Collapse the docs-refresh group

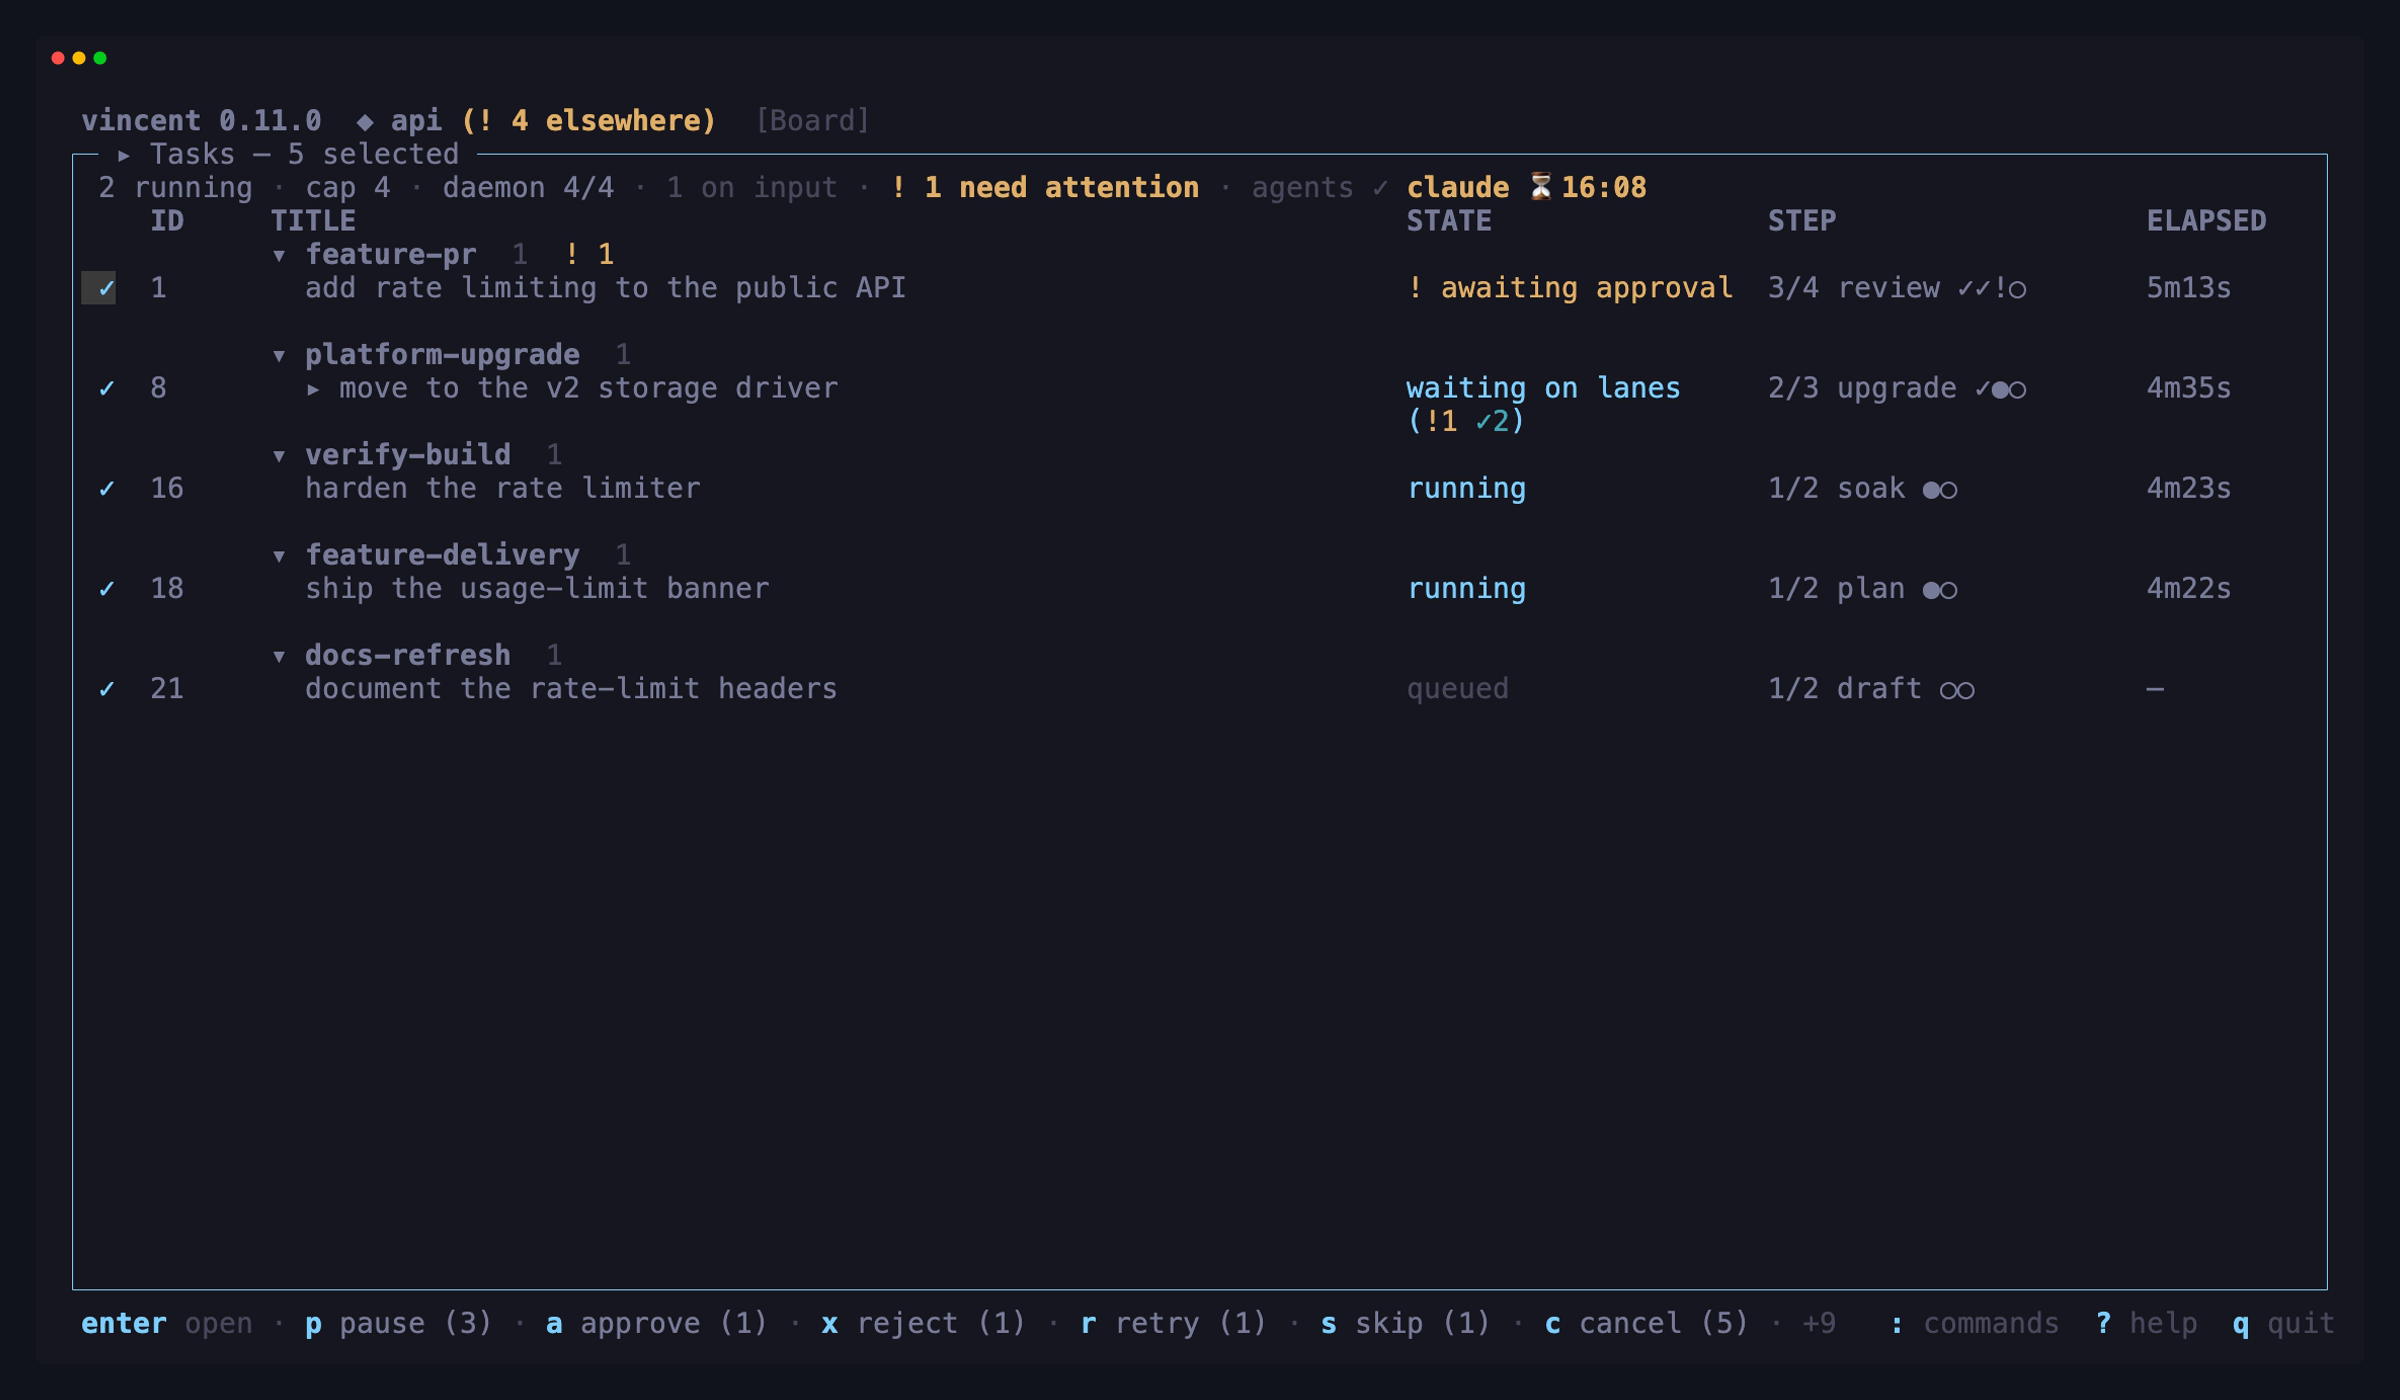pos(279,656)
